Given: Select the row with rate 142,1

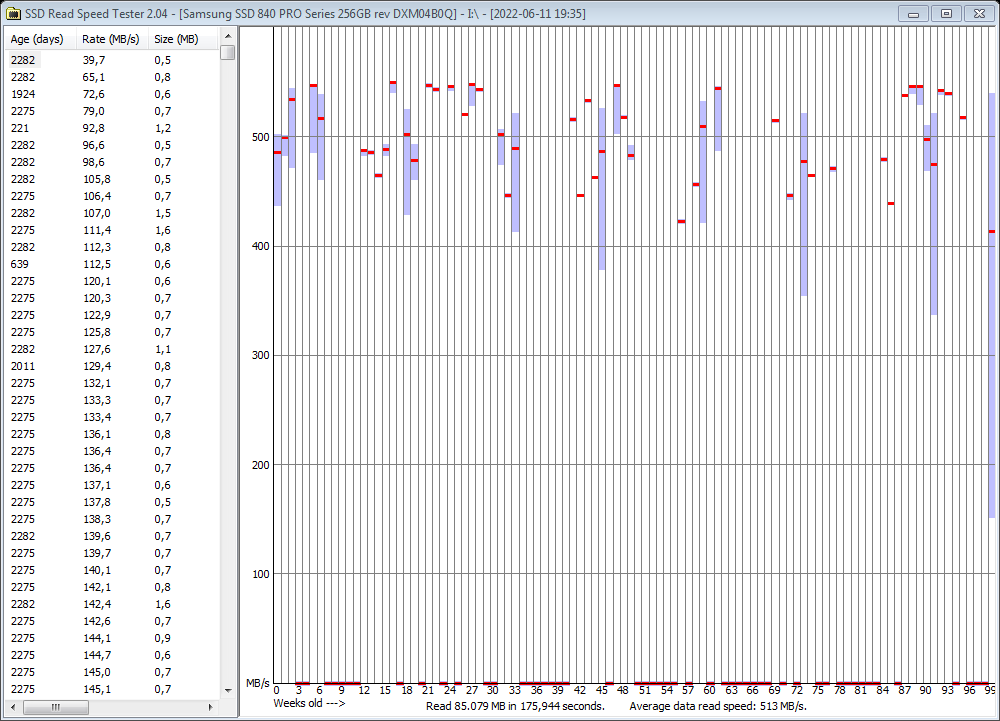Looking at the screenshot, I should pyautogui.click(x=112, y=587).
